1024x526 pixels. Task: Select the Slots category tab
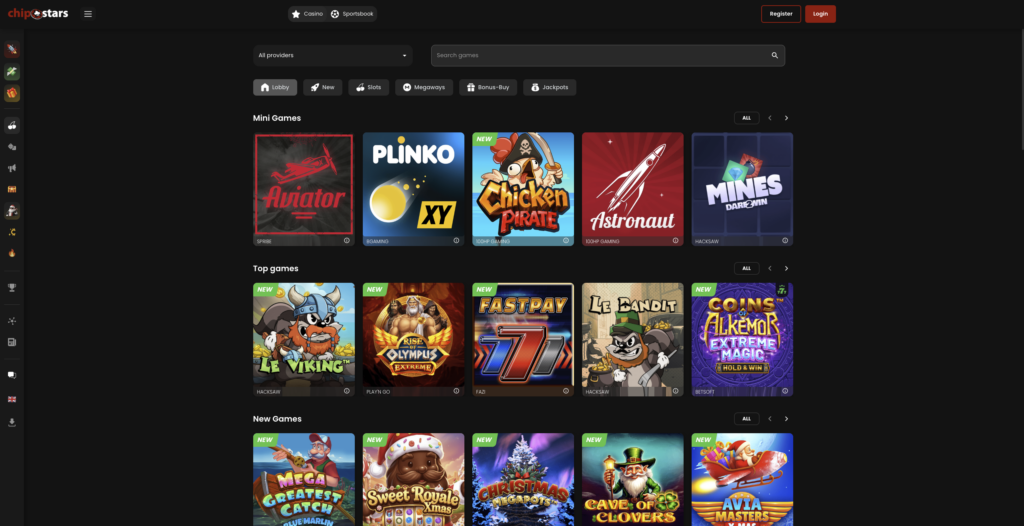click(x=369, y=88)
